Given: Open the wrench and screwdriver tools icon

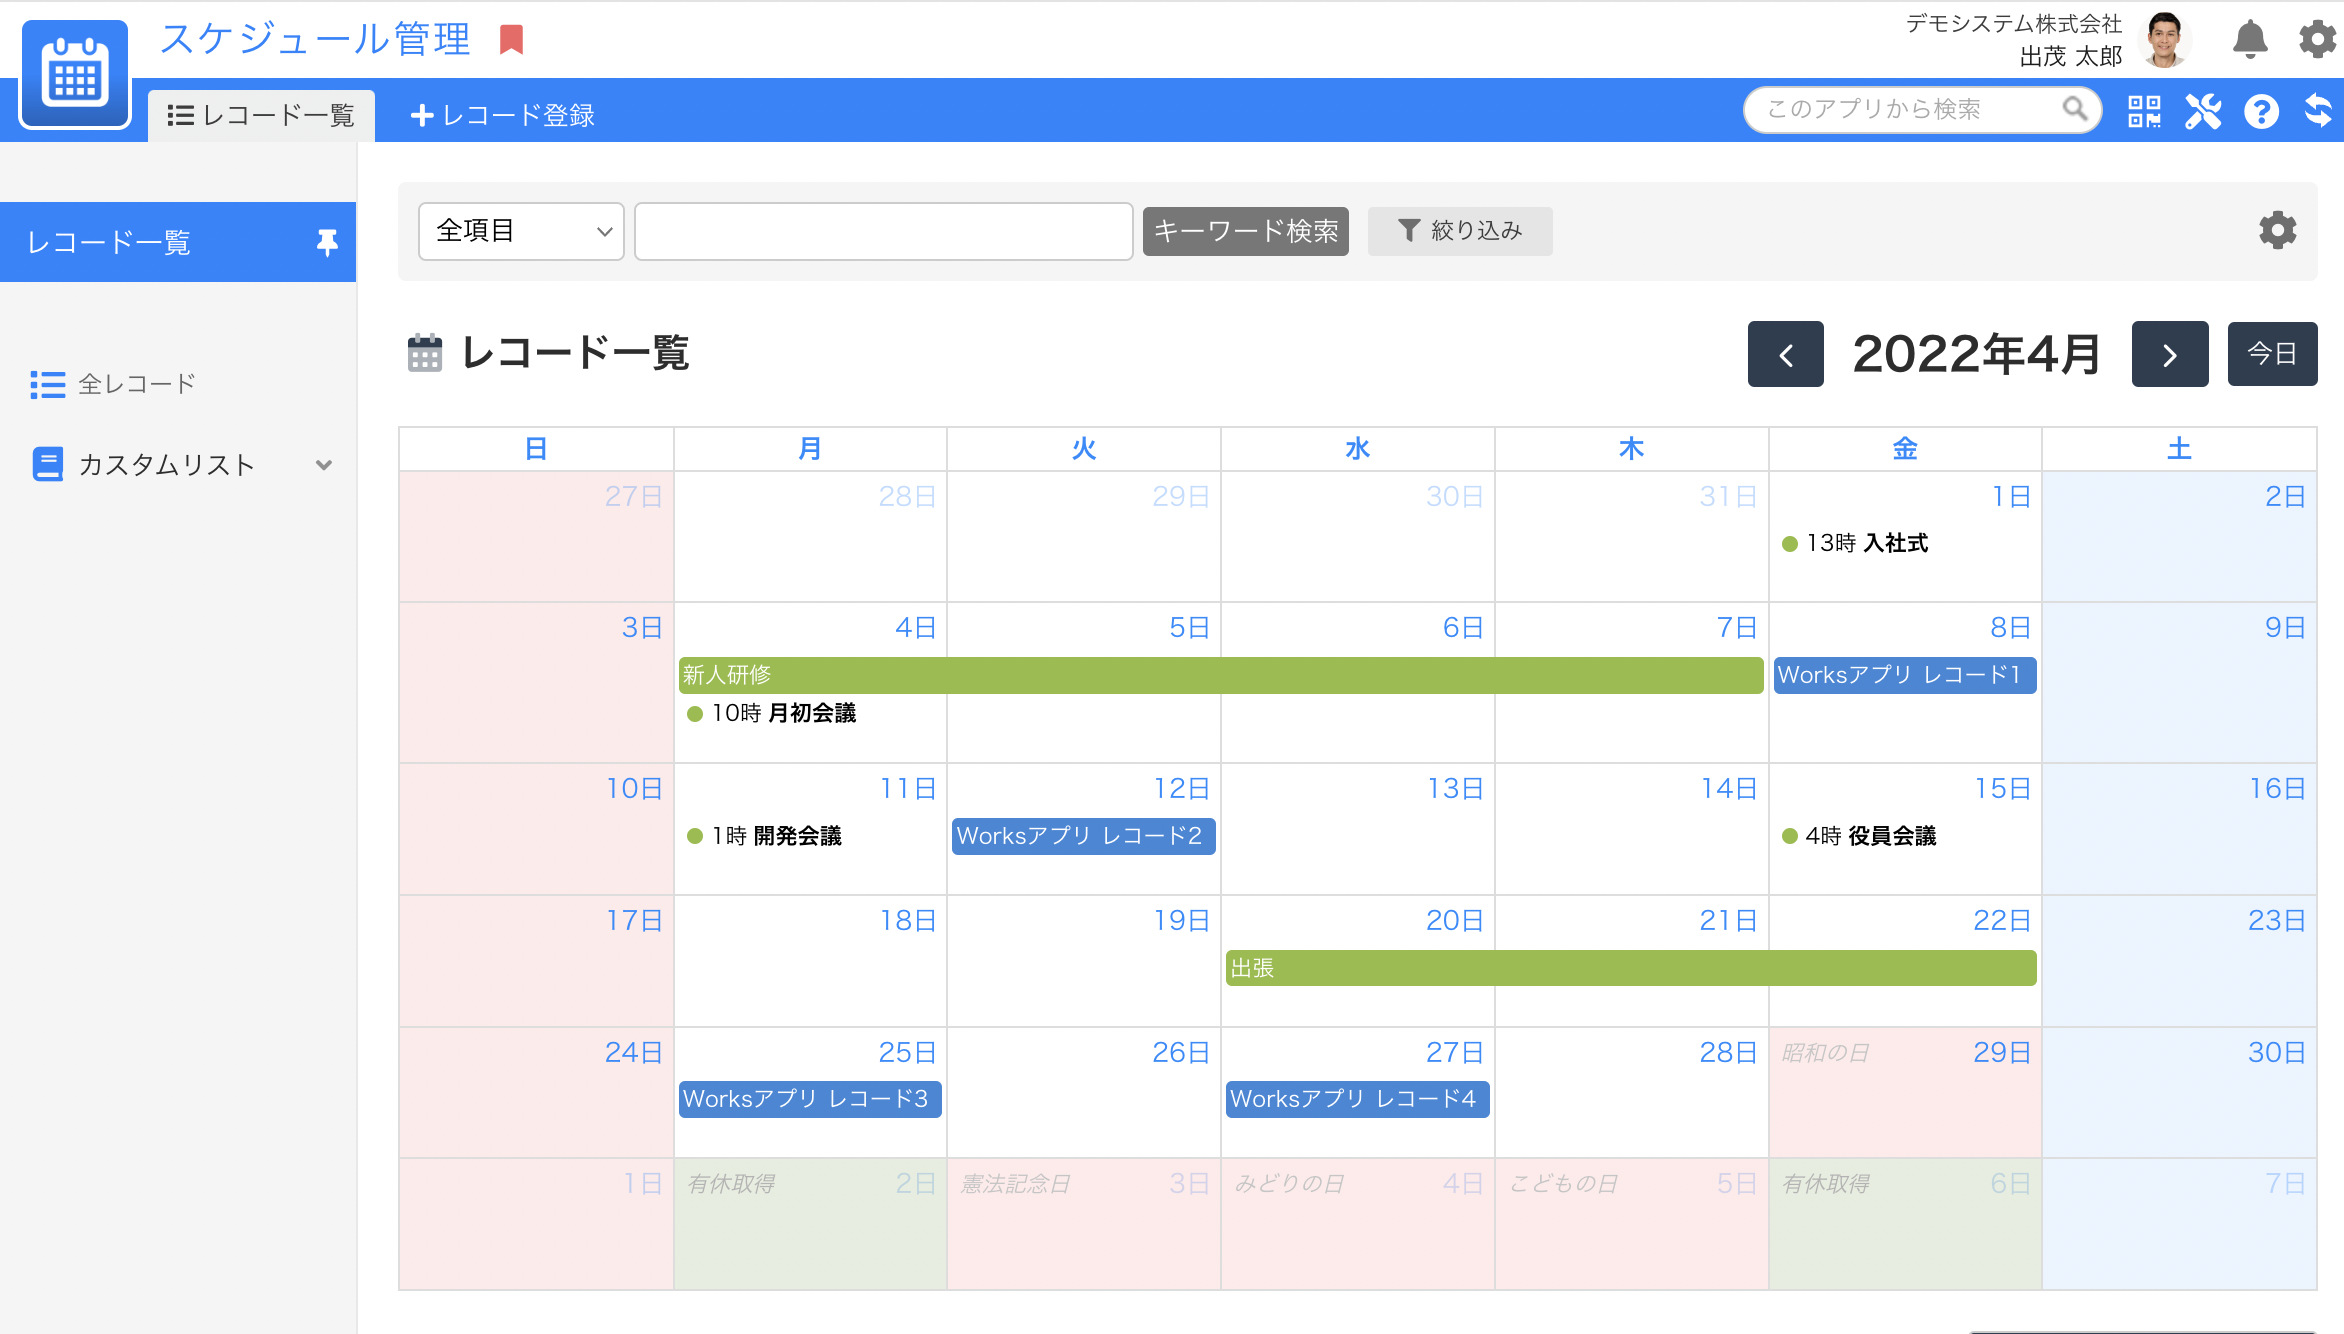Looking at the screenshot, I should pyautogui.click(x=2203, y=111).
